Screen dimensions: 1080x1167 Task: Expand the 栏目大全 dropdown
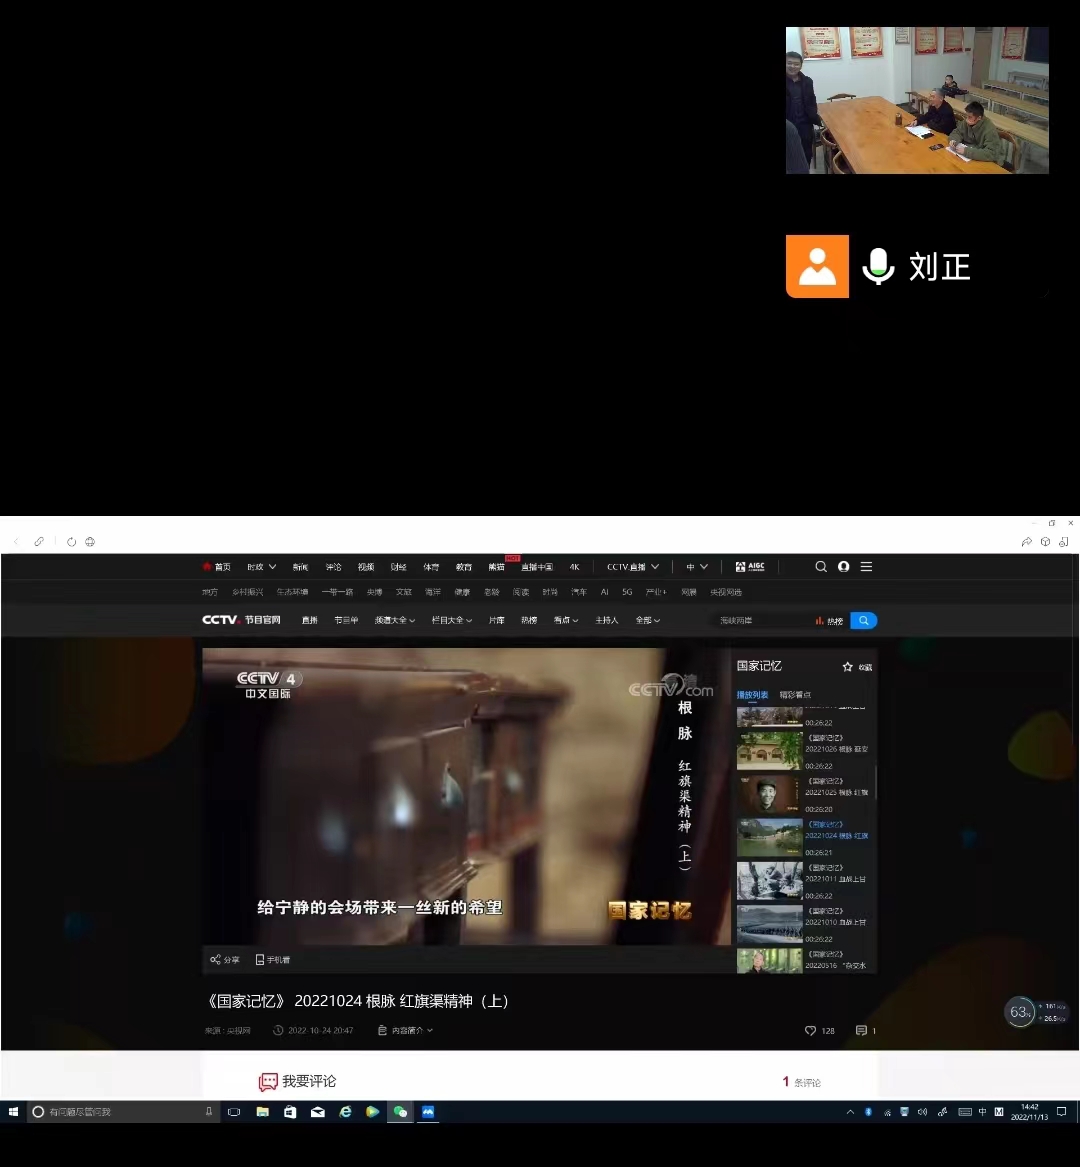[x=452, y=620]
